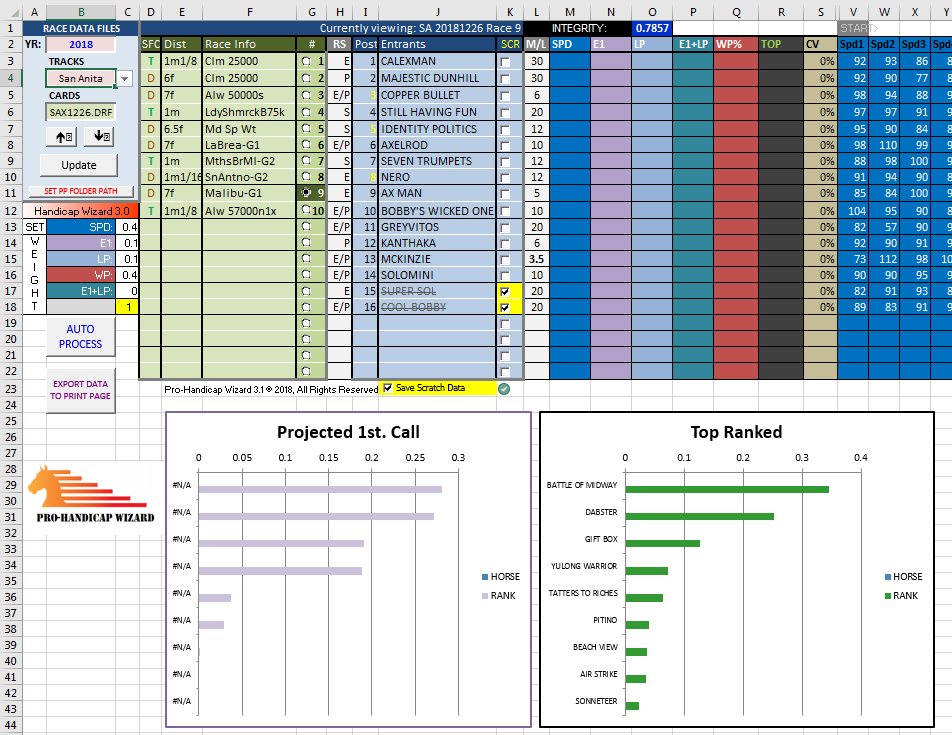The height and width of the screenshot is (735, 952).
Task: Click the SET PP FOLDER PATH button
Action: [x=79, y=190]
